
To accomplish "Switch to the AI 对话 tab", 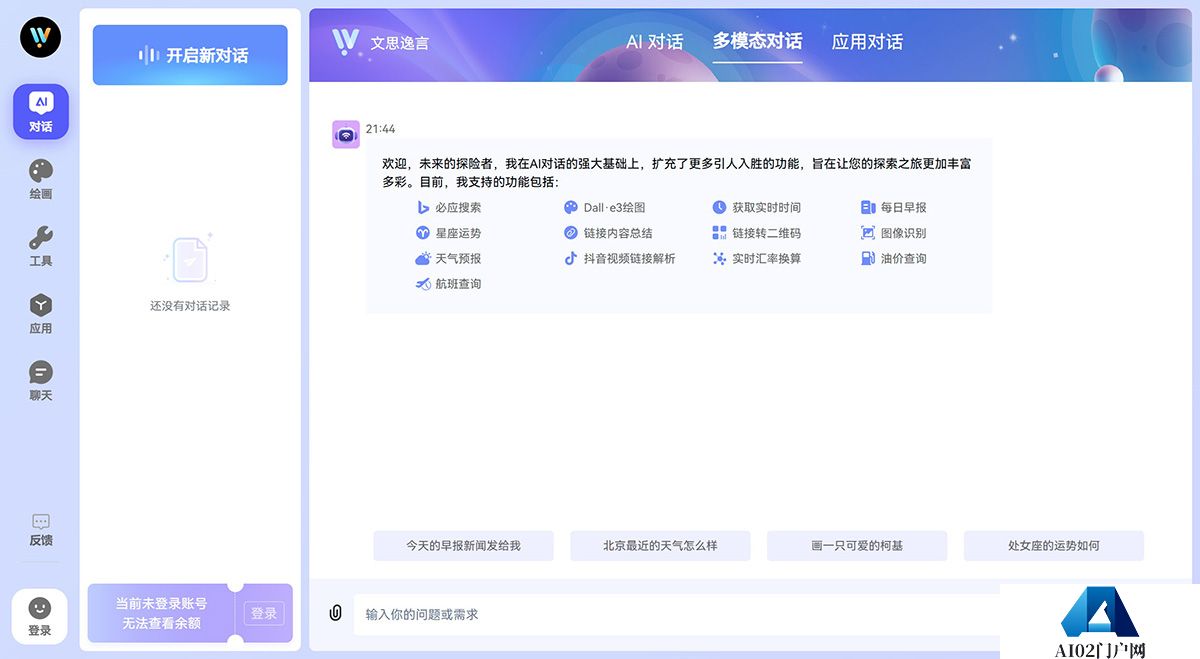I will click(655, 42).
